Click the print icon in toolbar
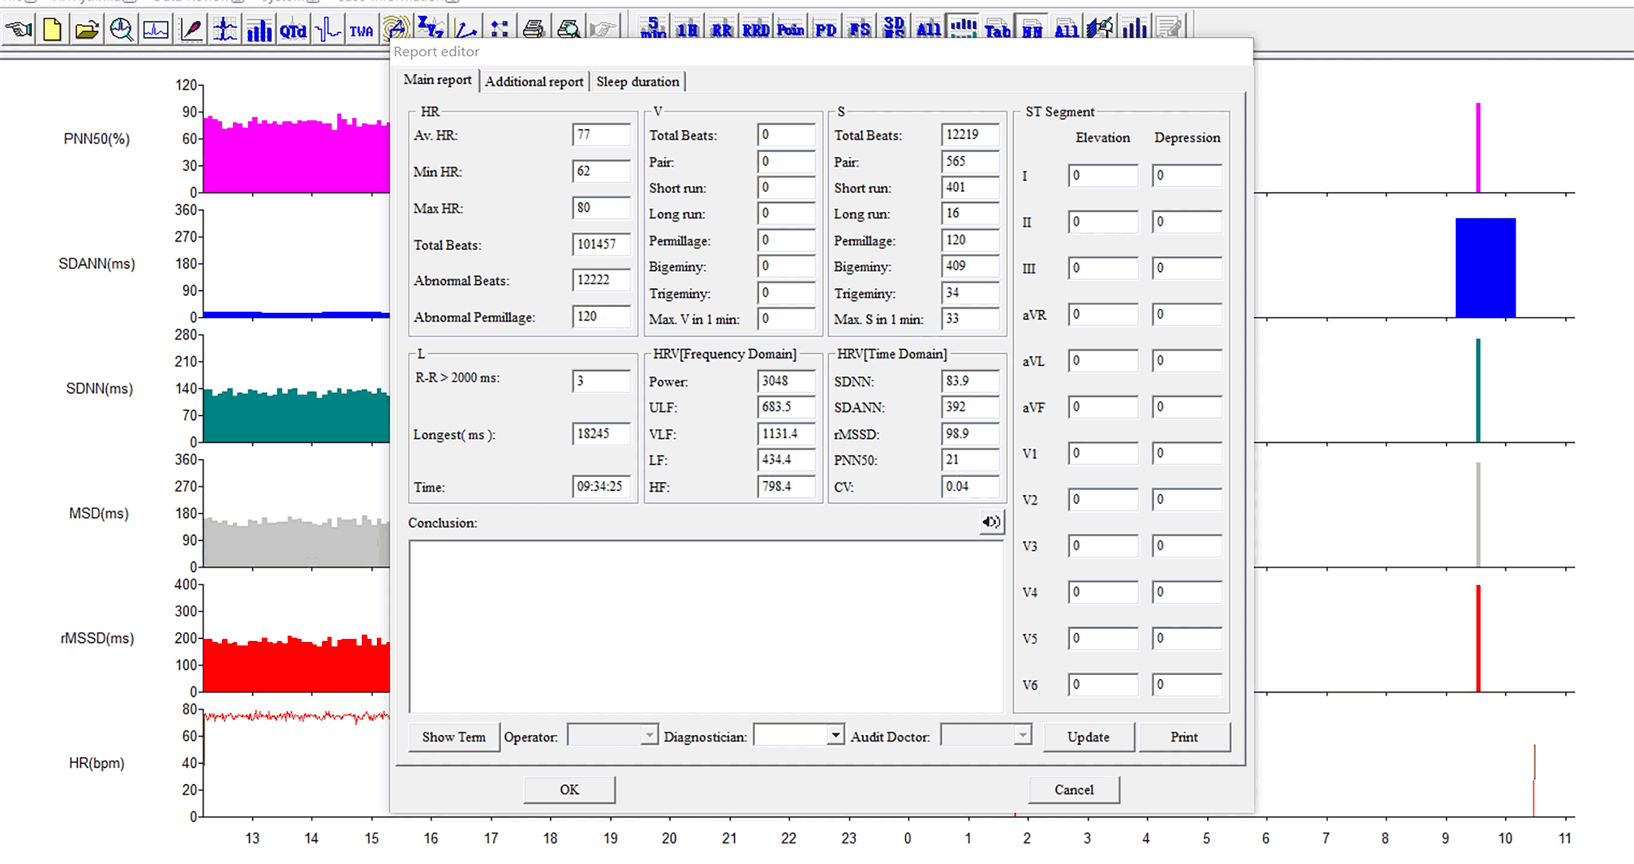 [x=533, y=29]
